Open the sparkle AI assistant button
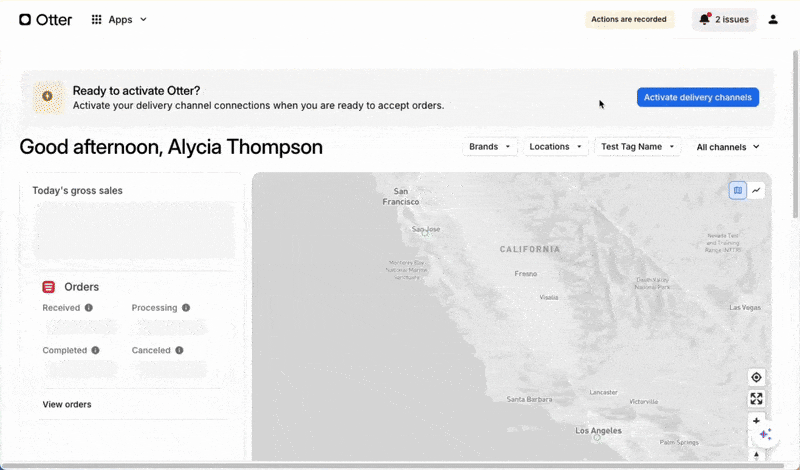 (x=766, y=434)
